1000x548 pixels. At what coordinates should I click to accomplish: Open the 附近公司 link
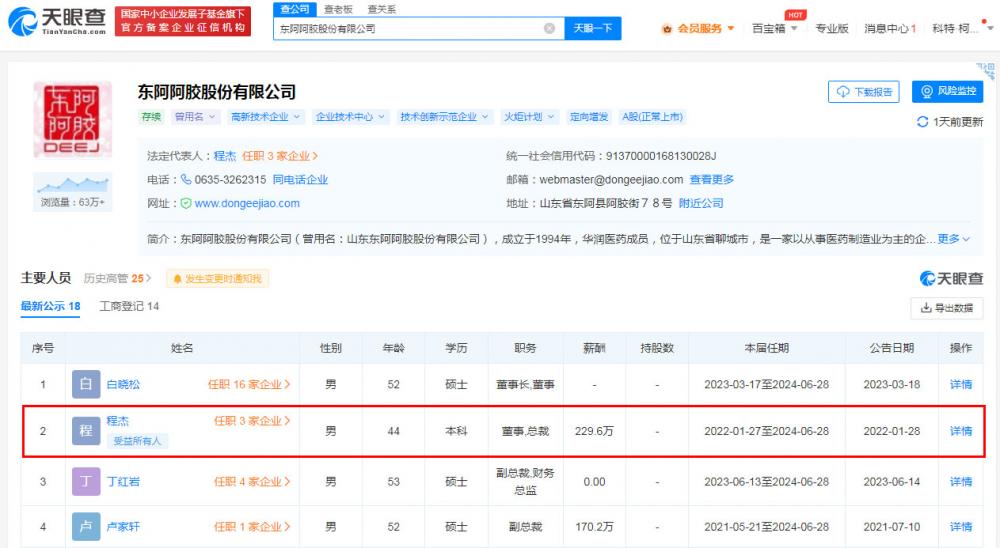pyautogui.click(x=700, y=204)
